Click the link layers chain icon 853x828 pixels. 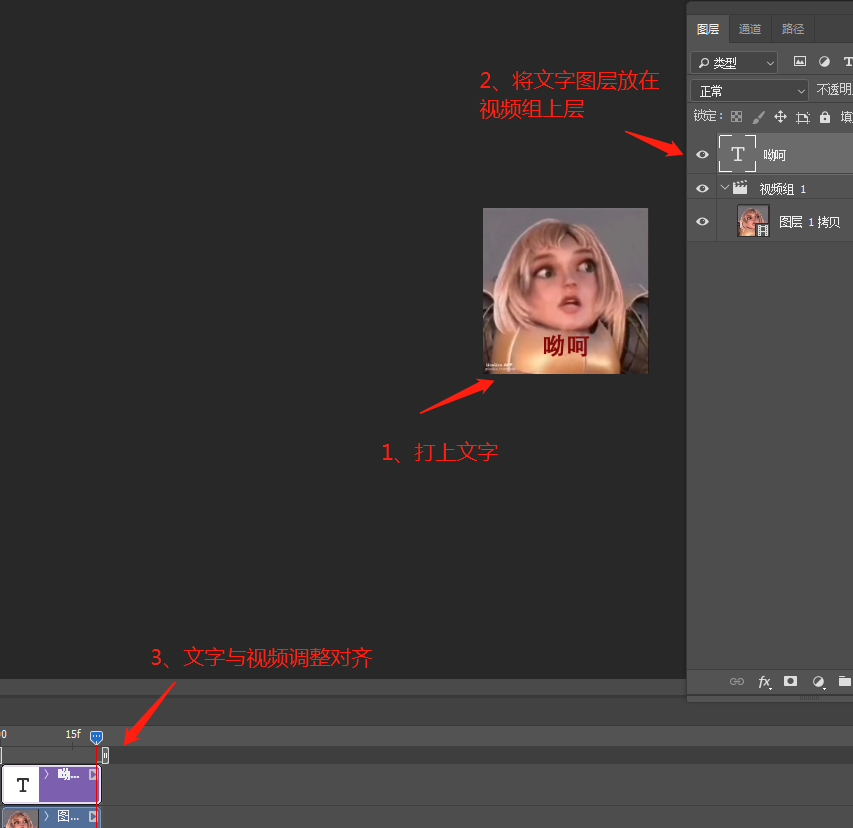click(737, 681)
